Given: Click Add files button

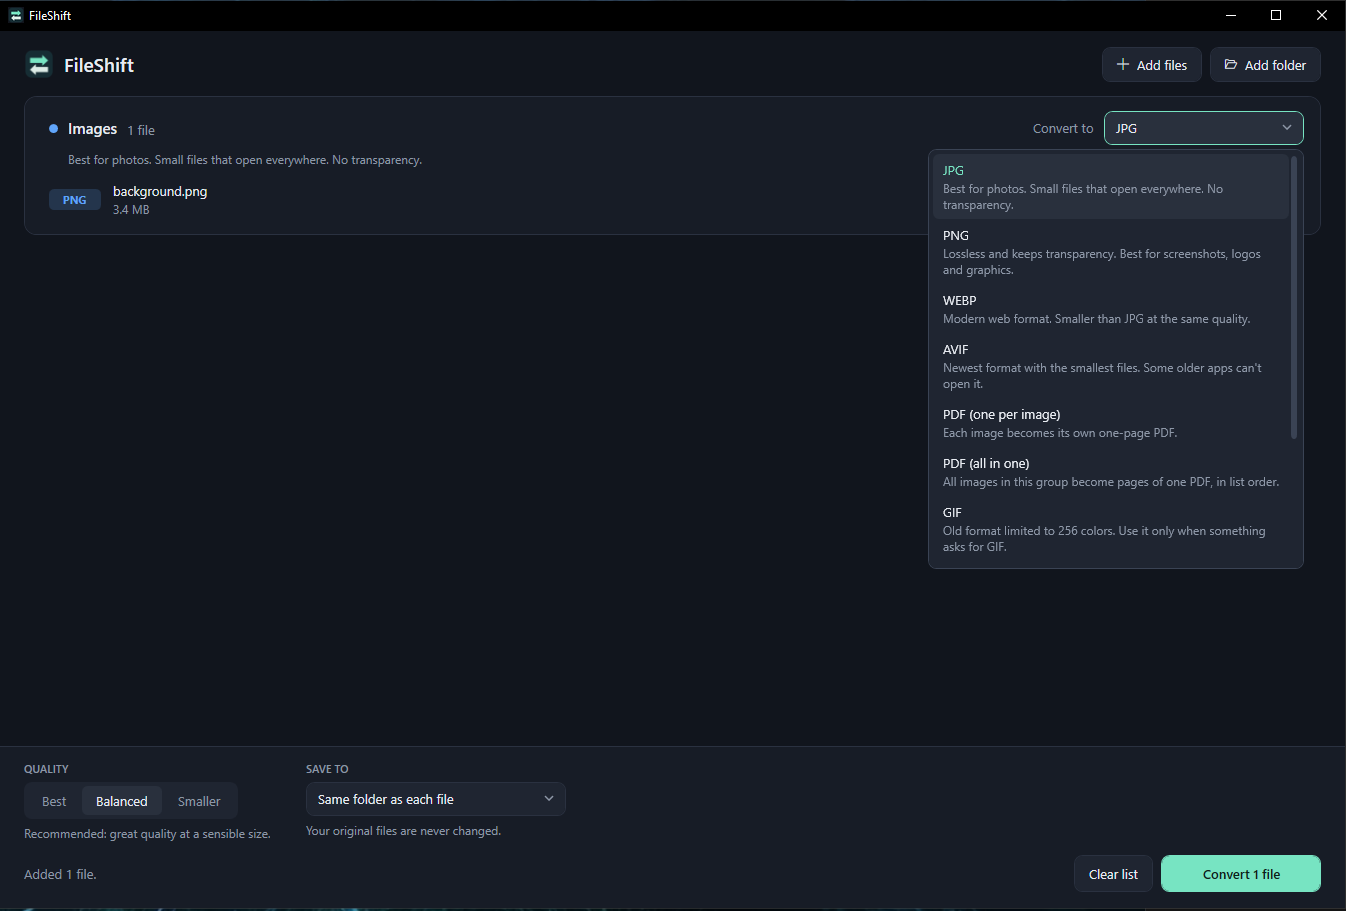Looking at the screenshot, I should click(1152, 65).
